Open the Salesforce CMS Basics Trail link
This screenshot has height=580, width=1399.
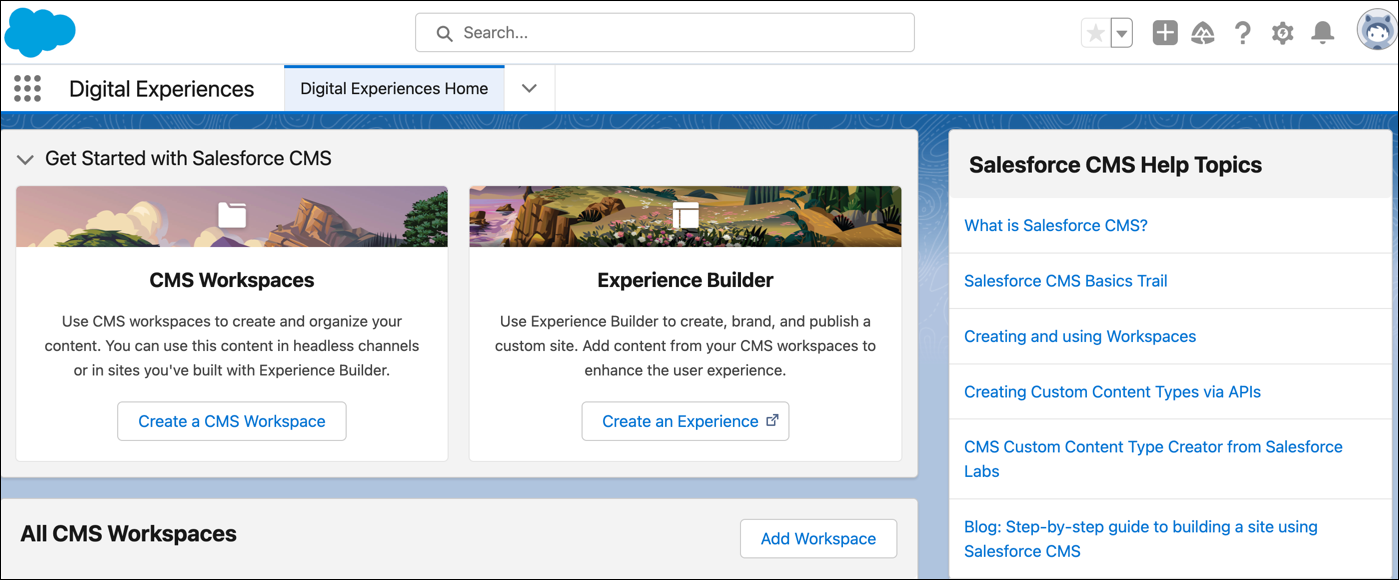tap(1066, 281)
